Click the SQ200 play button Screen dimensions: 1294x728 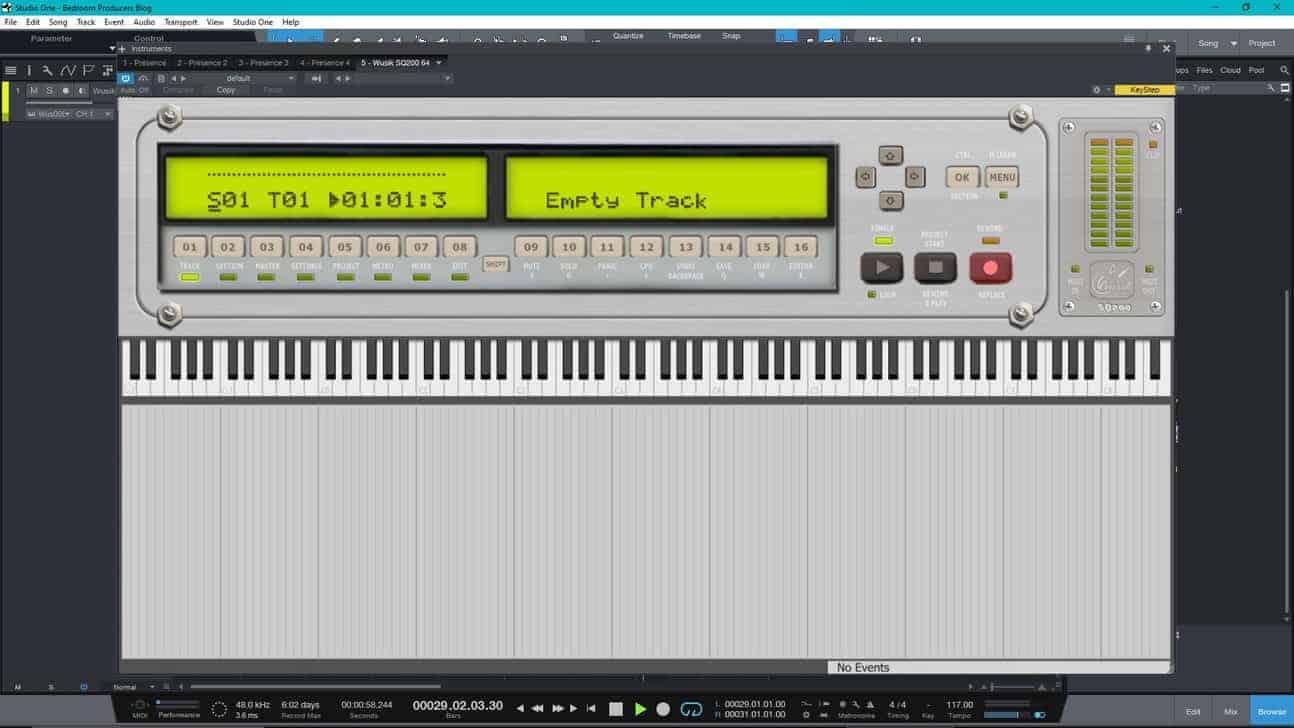(882, 268)
